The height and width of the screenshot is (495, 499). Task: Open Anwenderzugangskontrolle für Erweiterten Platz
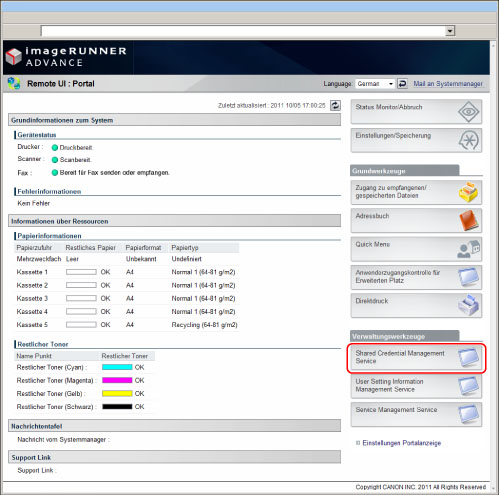click(x=416, y=277)
